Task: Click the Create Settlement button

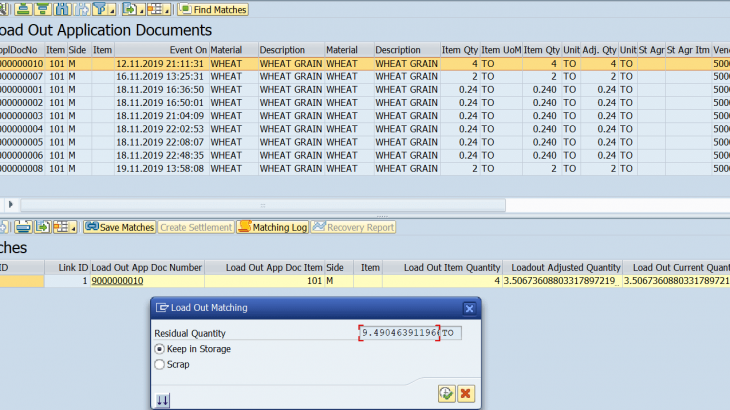Action: pos(196,227)
